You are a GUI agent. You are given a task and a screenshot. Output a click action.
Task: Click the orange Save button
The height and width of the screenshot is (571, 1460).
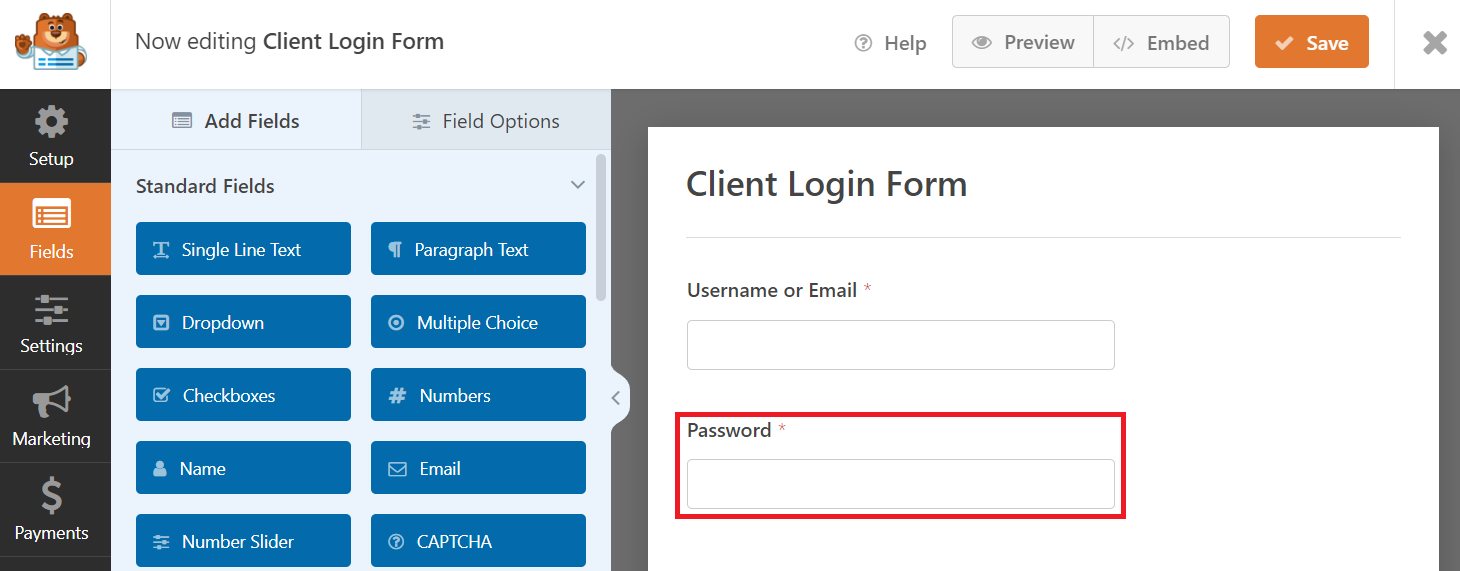pyautogui.click(x=1311, y=42)
